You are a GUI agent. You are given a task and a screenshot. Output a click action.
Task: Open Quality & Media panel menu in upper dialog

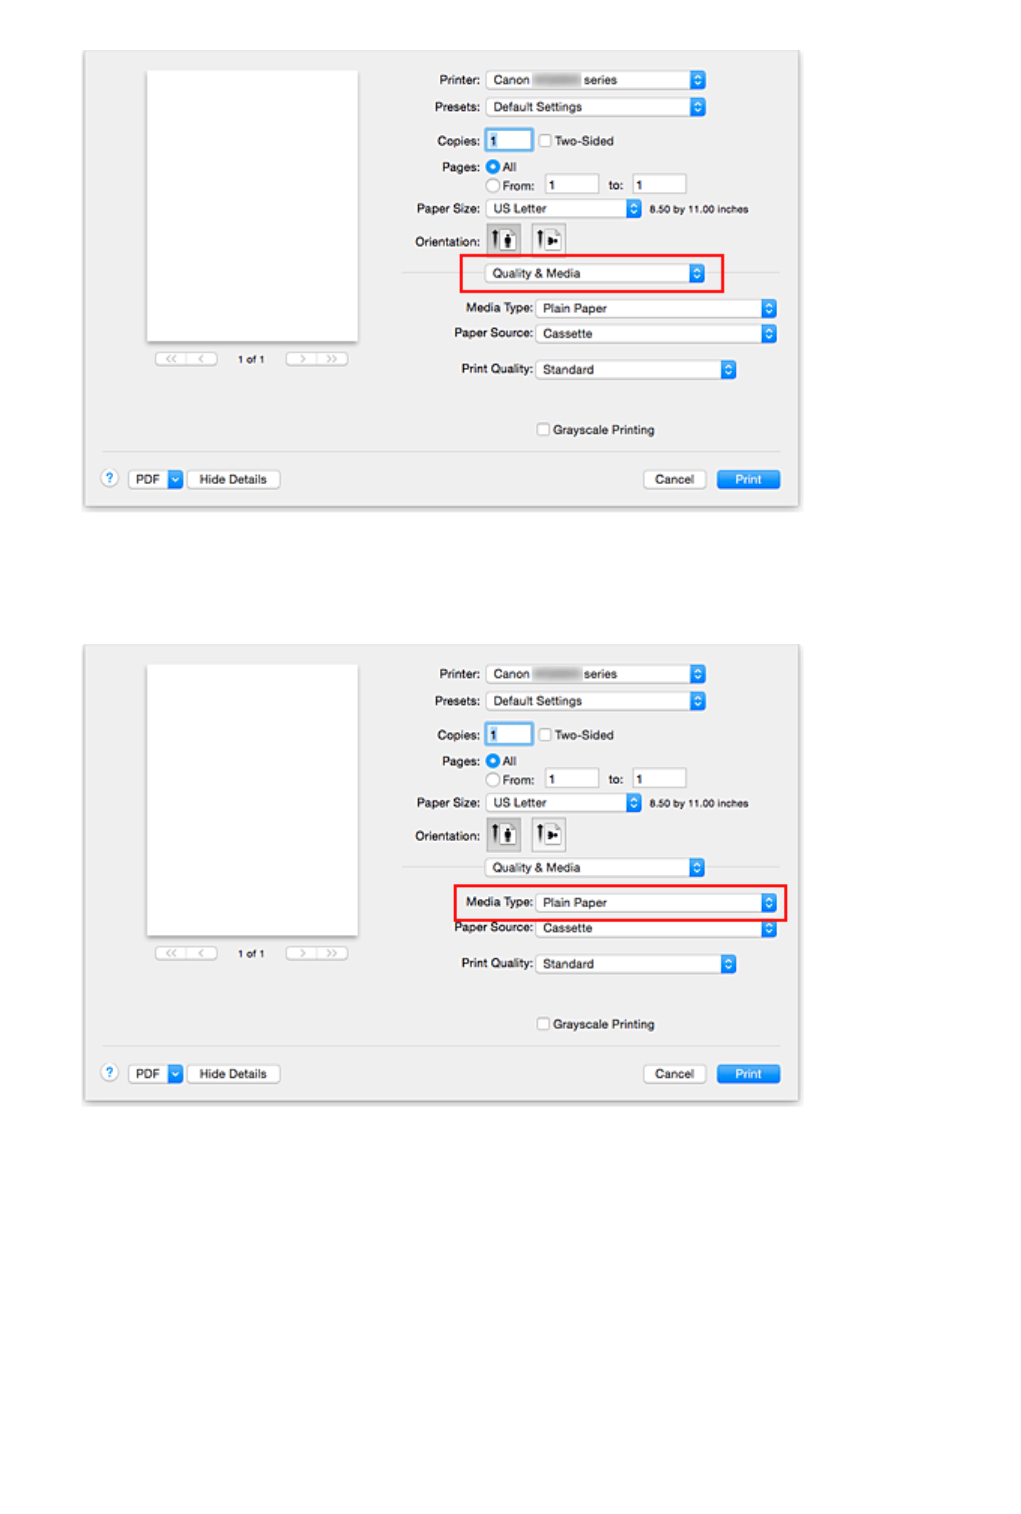pos(595,273)
